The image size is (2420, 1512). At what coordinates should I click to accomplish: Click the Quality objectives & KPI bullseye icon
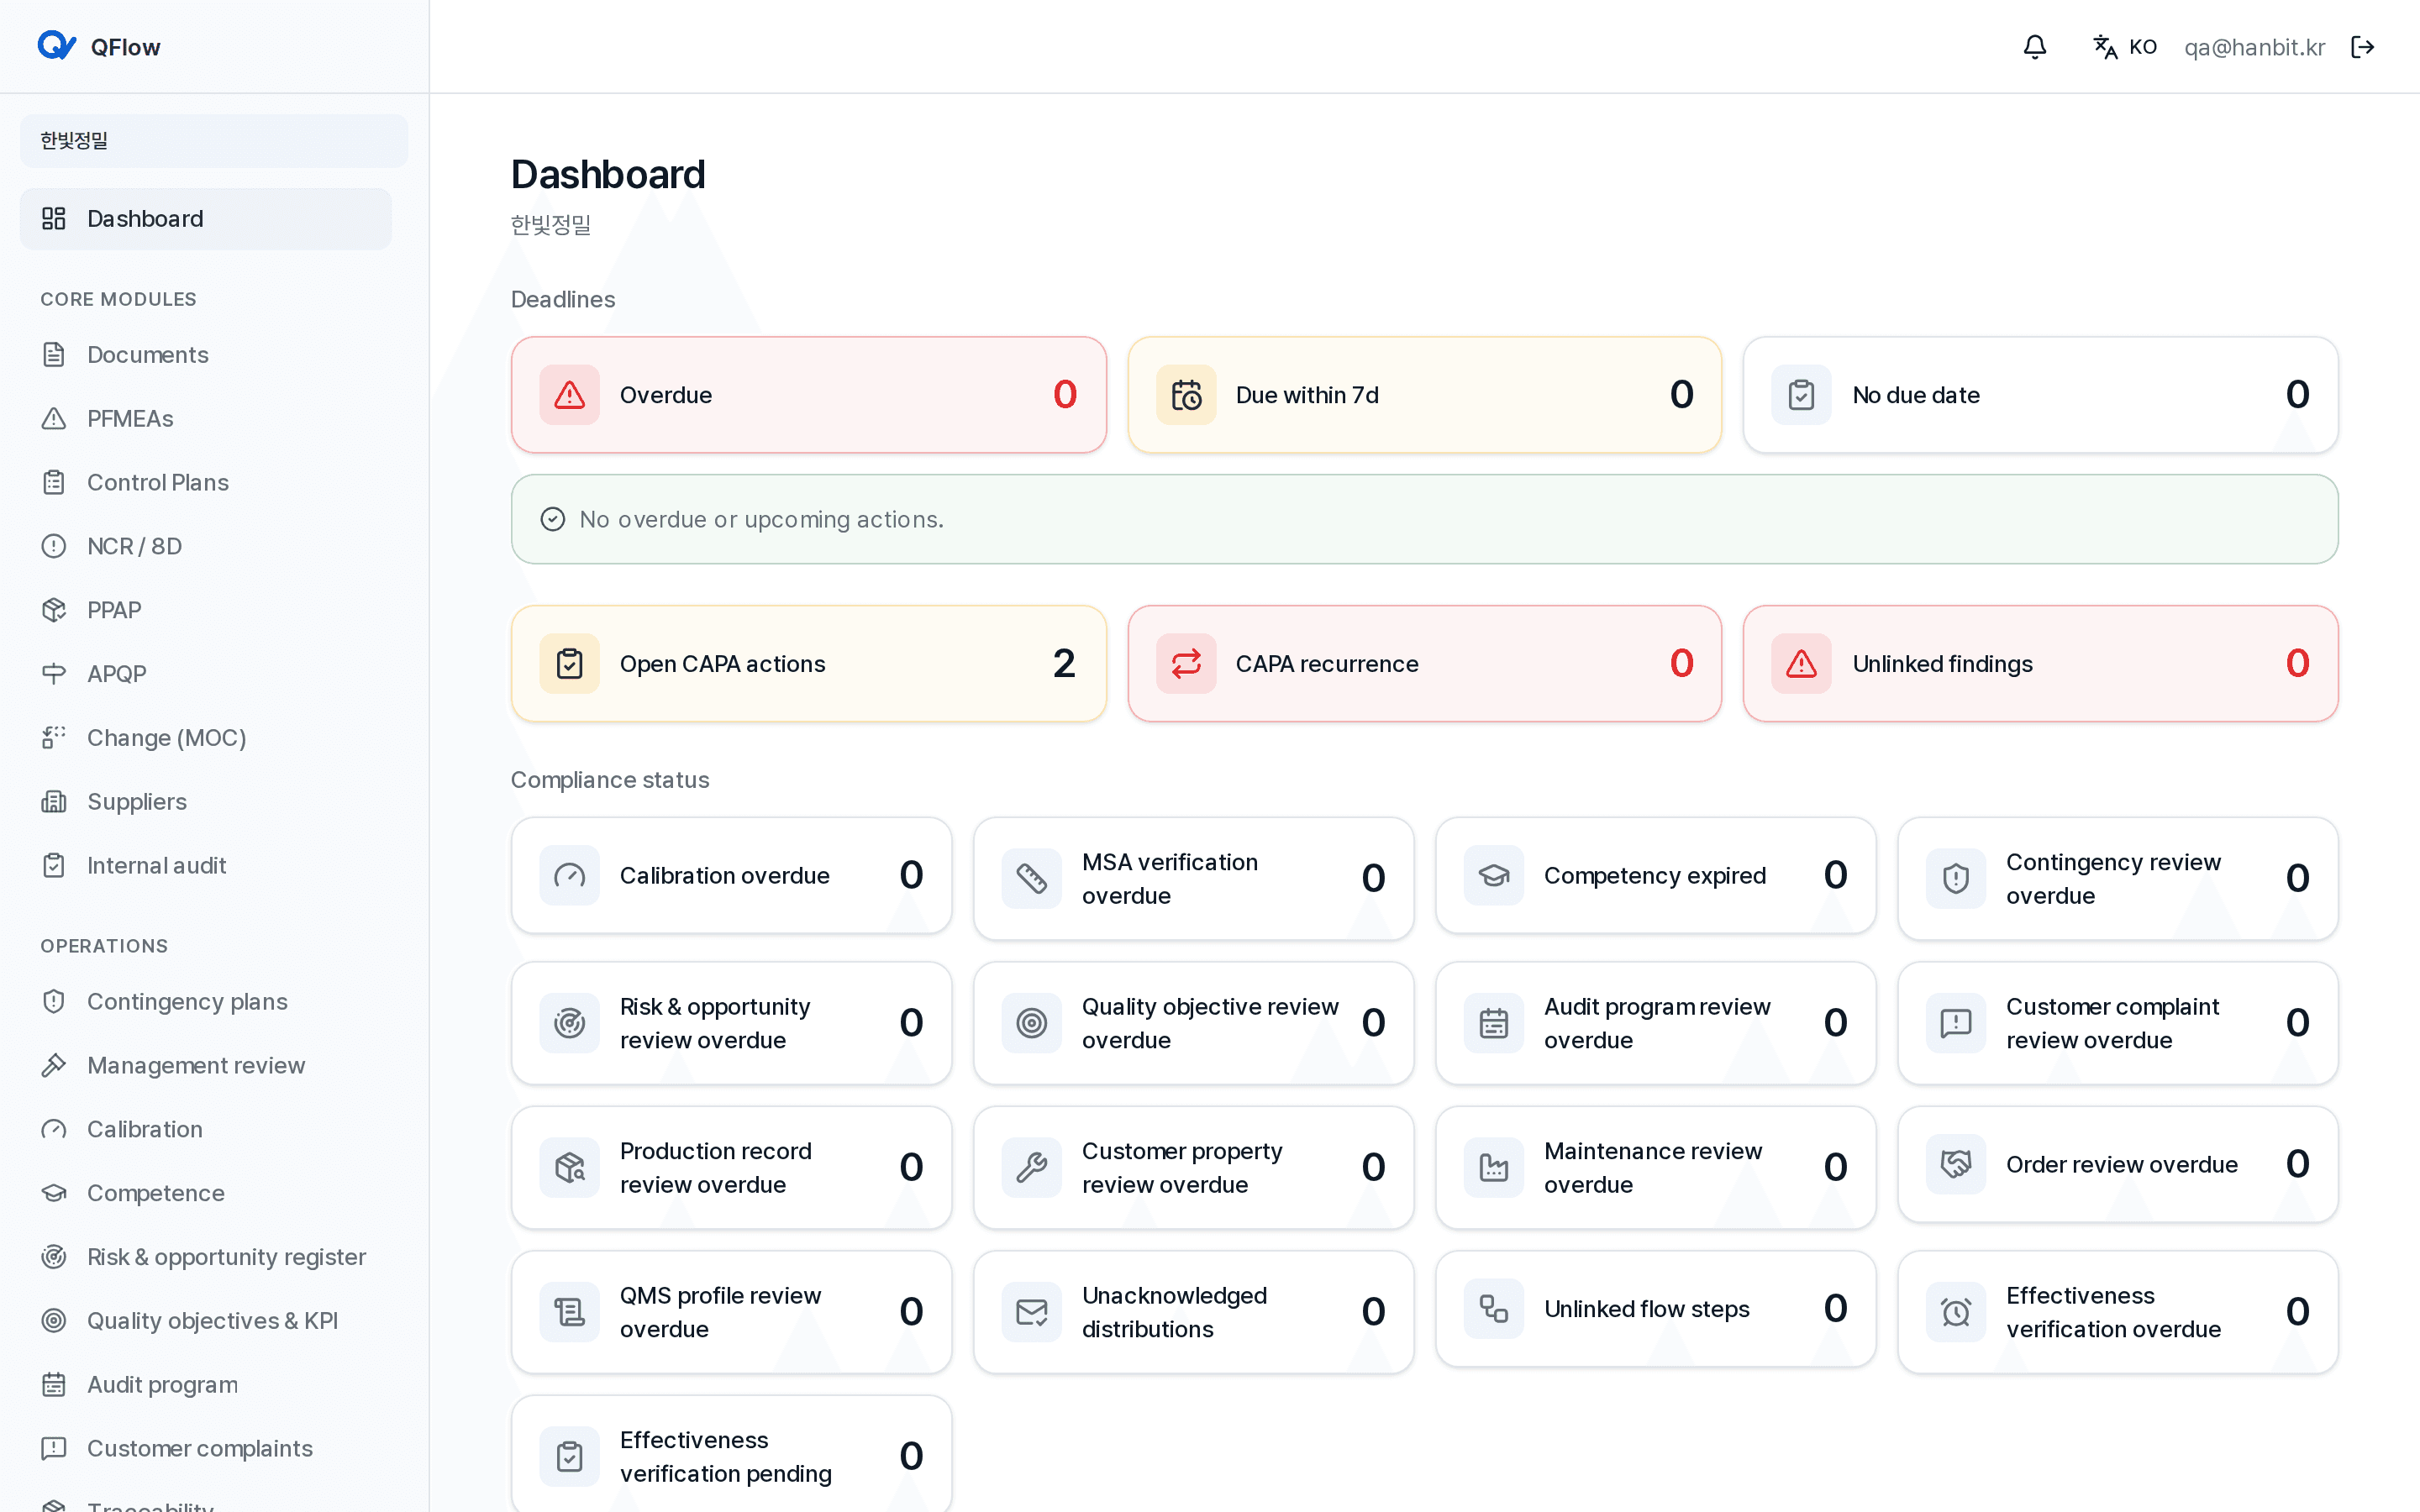click(x=54, y=1321)
